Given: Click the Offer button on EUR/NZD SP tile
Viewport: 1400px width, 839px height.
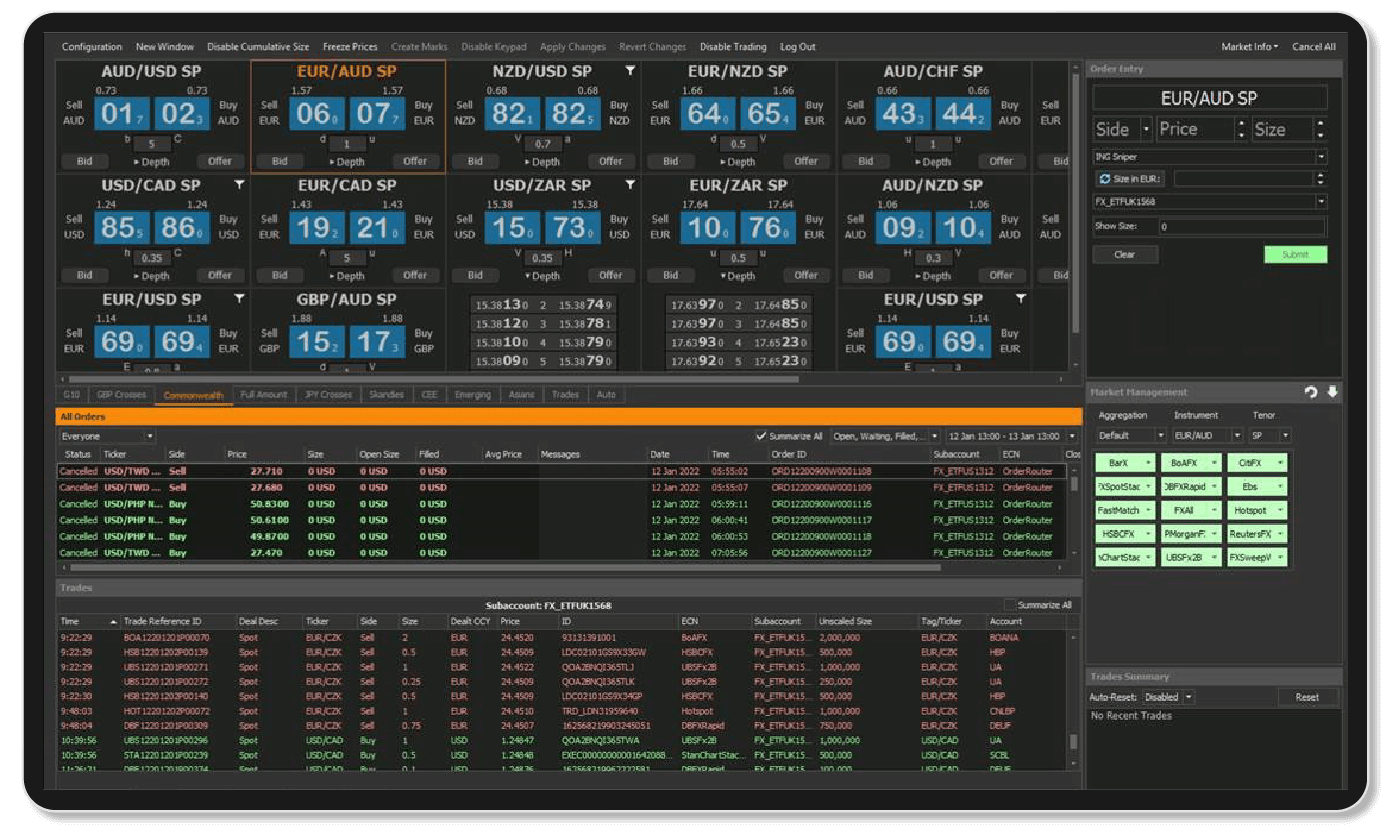Looking at the screenshot, I should (x=806, y=161).
